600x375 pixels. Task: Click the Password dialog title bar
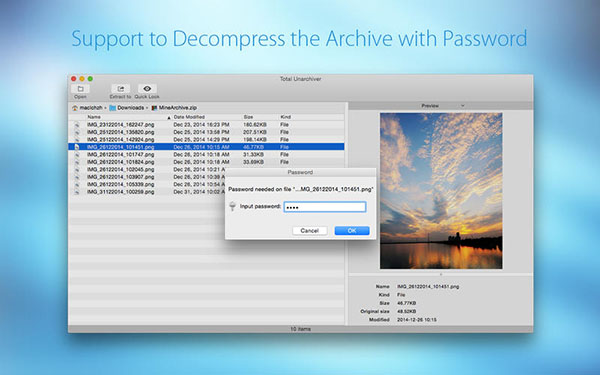click(x=300, y=172)
